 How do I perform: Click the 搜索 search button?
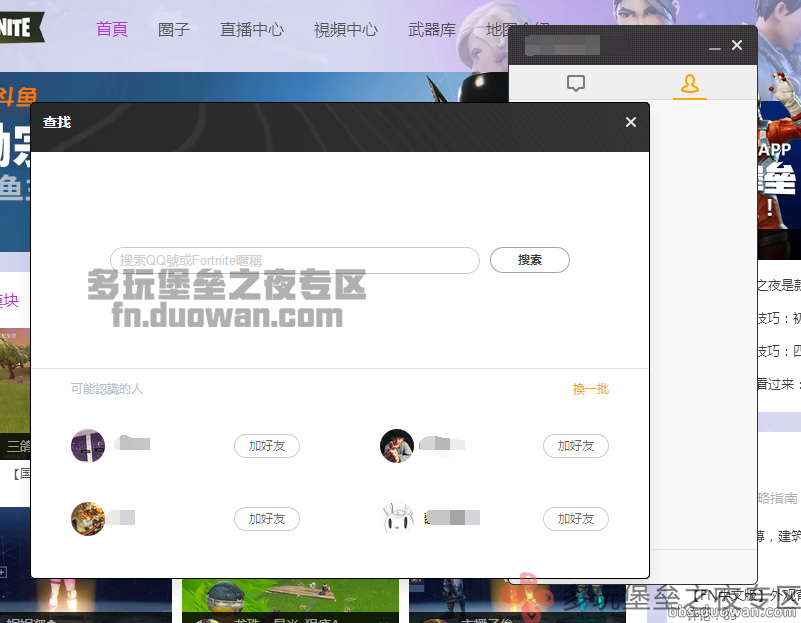click(x=530, y=260)
